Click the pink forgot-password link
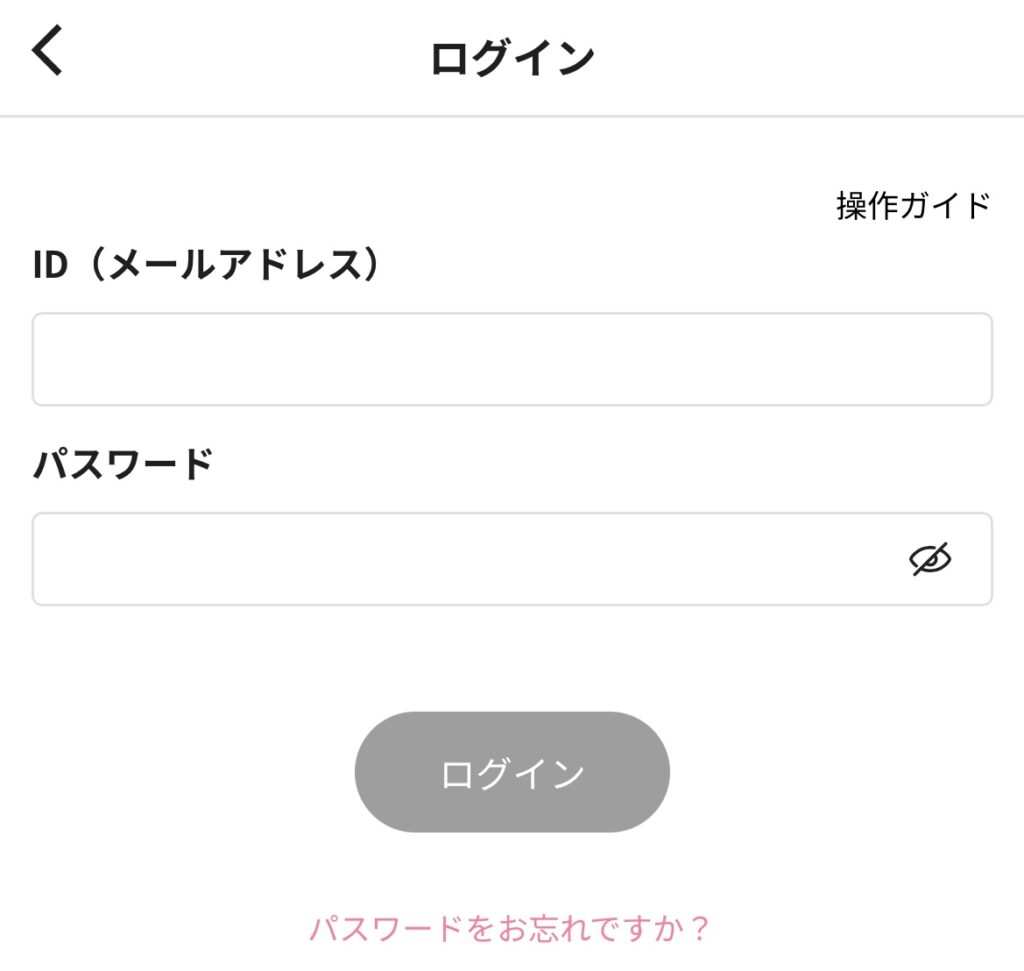Image resolution: width=1024 pixels, height=971 pixels. click(510, 928)
